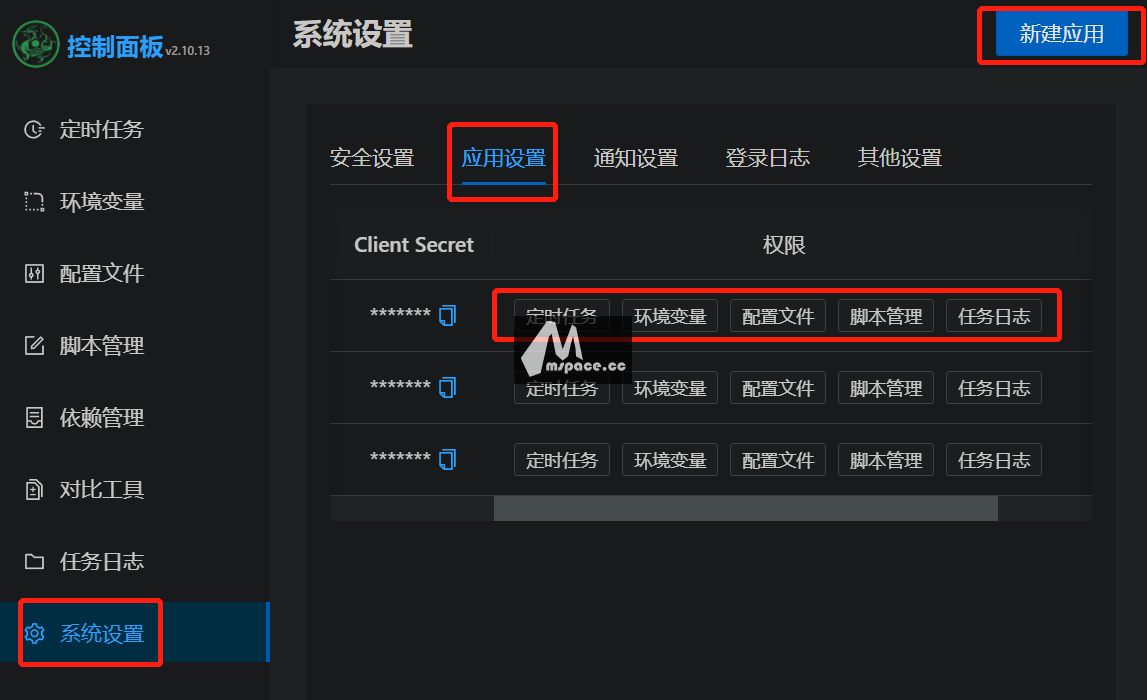This screenshot has width=1147, height=700.
Task: Click the 对比工具 file icon
Action: (34, 489)
